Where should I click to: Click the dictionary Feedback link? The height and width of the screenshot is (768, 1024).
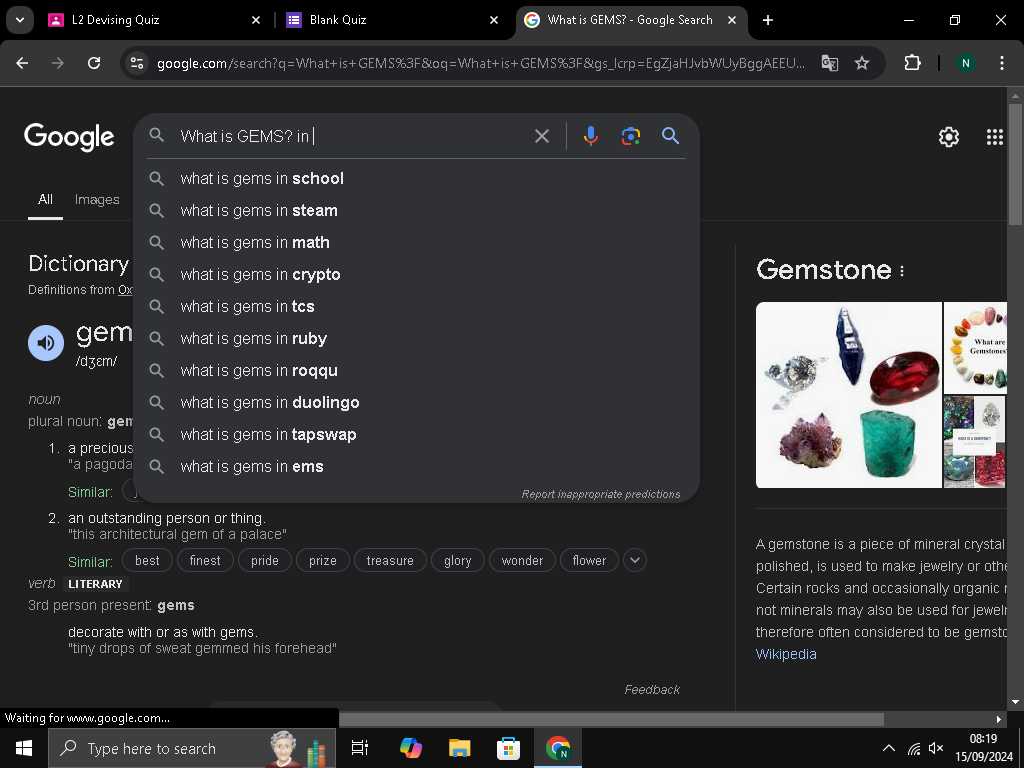(x=652, y=690)
